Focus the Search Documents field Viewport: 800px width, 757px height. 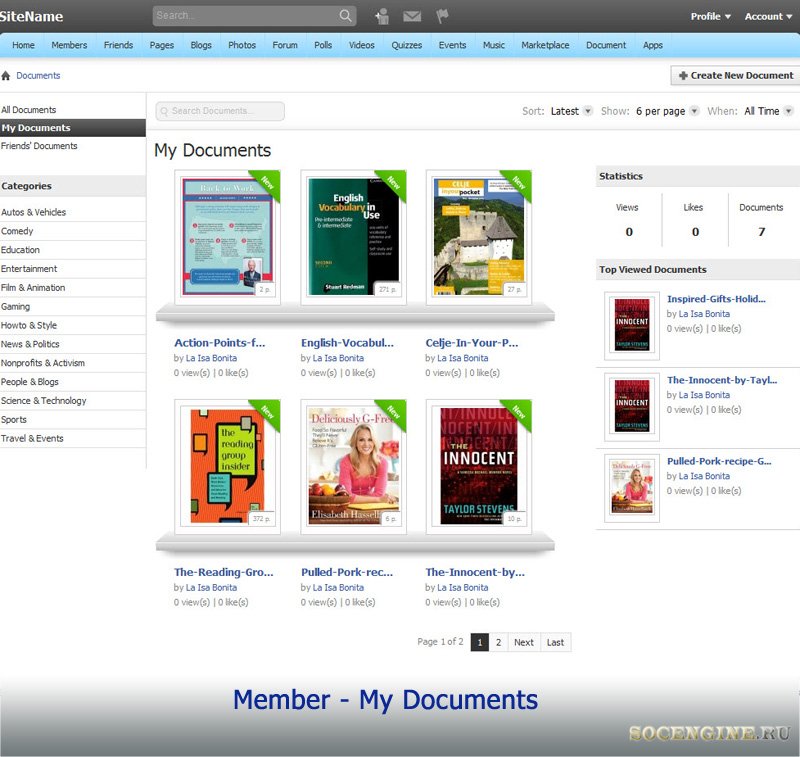coord(220,111)
